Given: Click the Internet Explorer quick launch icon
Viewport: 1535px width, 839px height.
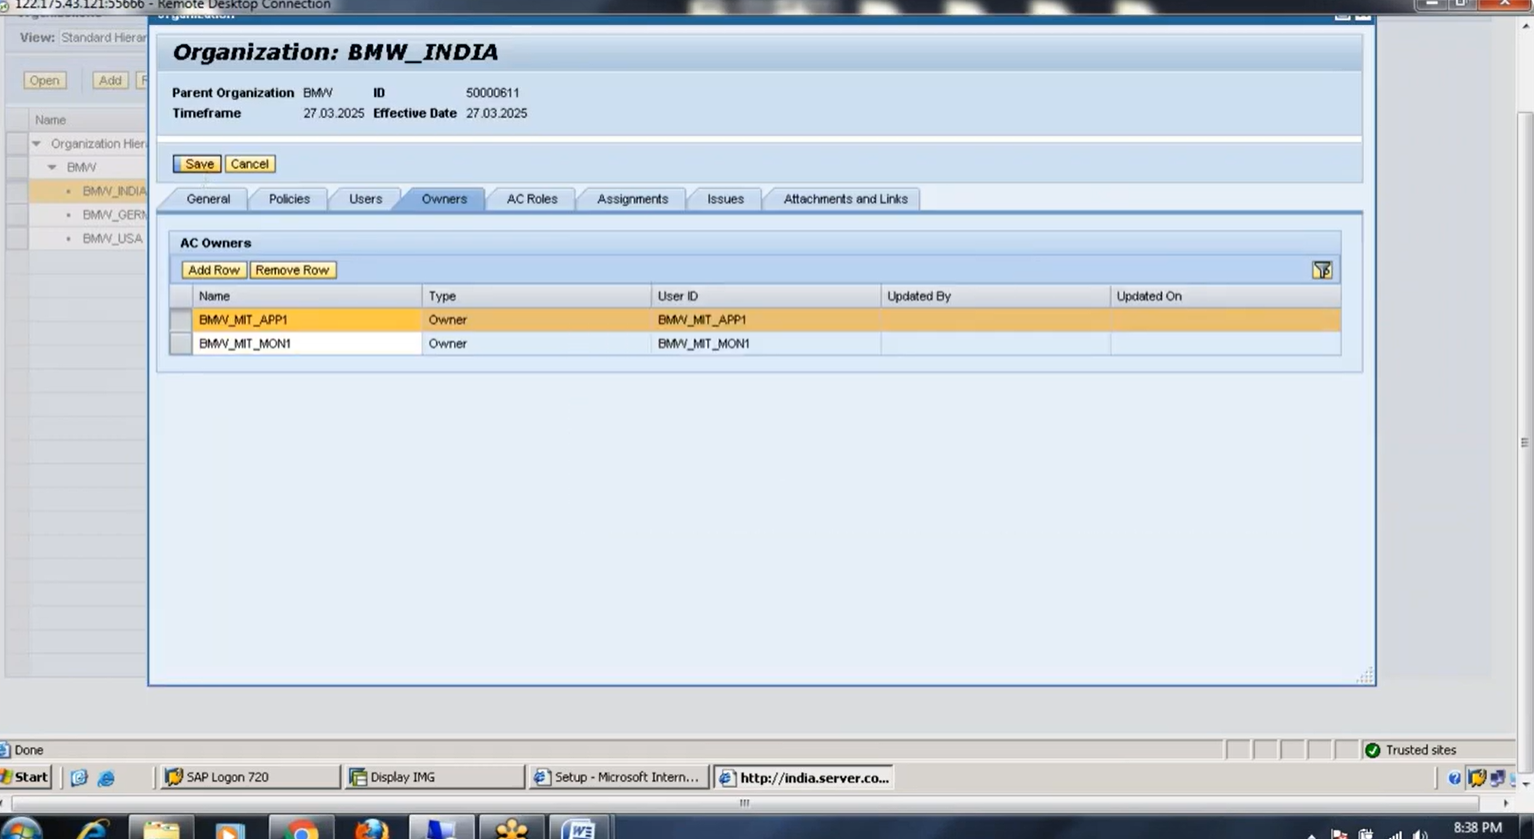Looking at the screenshot, I should tap(106, 777).
